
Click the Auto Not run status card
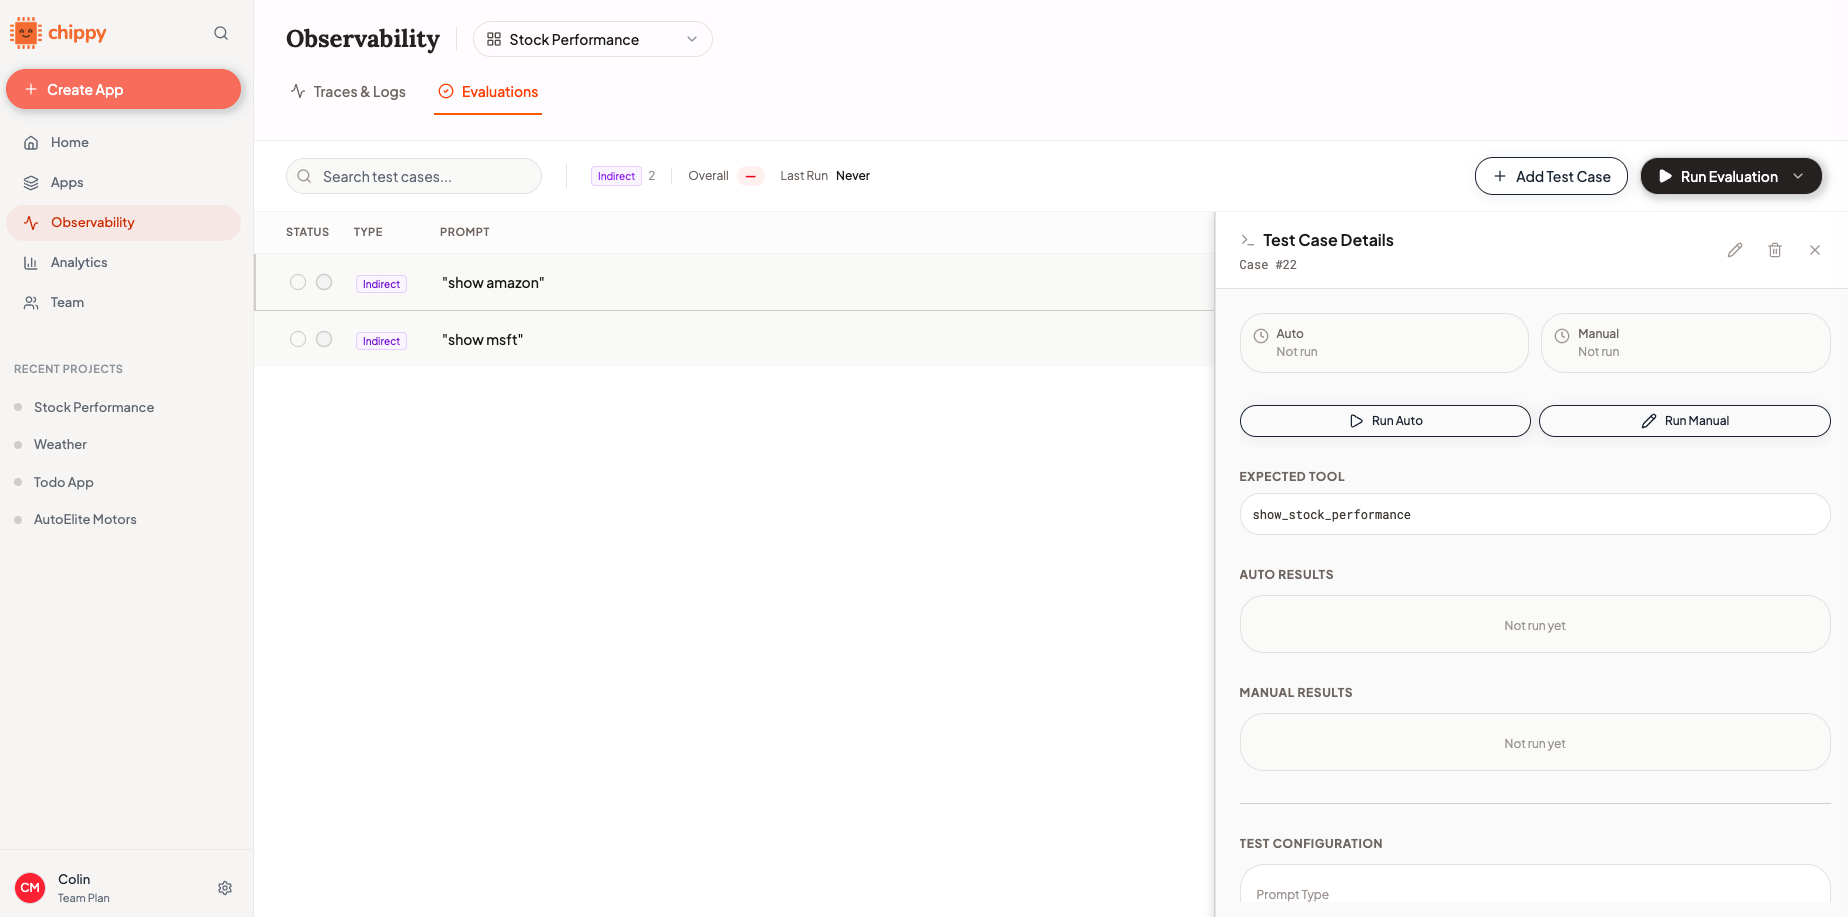pyautogui.click(x=1384, y=343)
